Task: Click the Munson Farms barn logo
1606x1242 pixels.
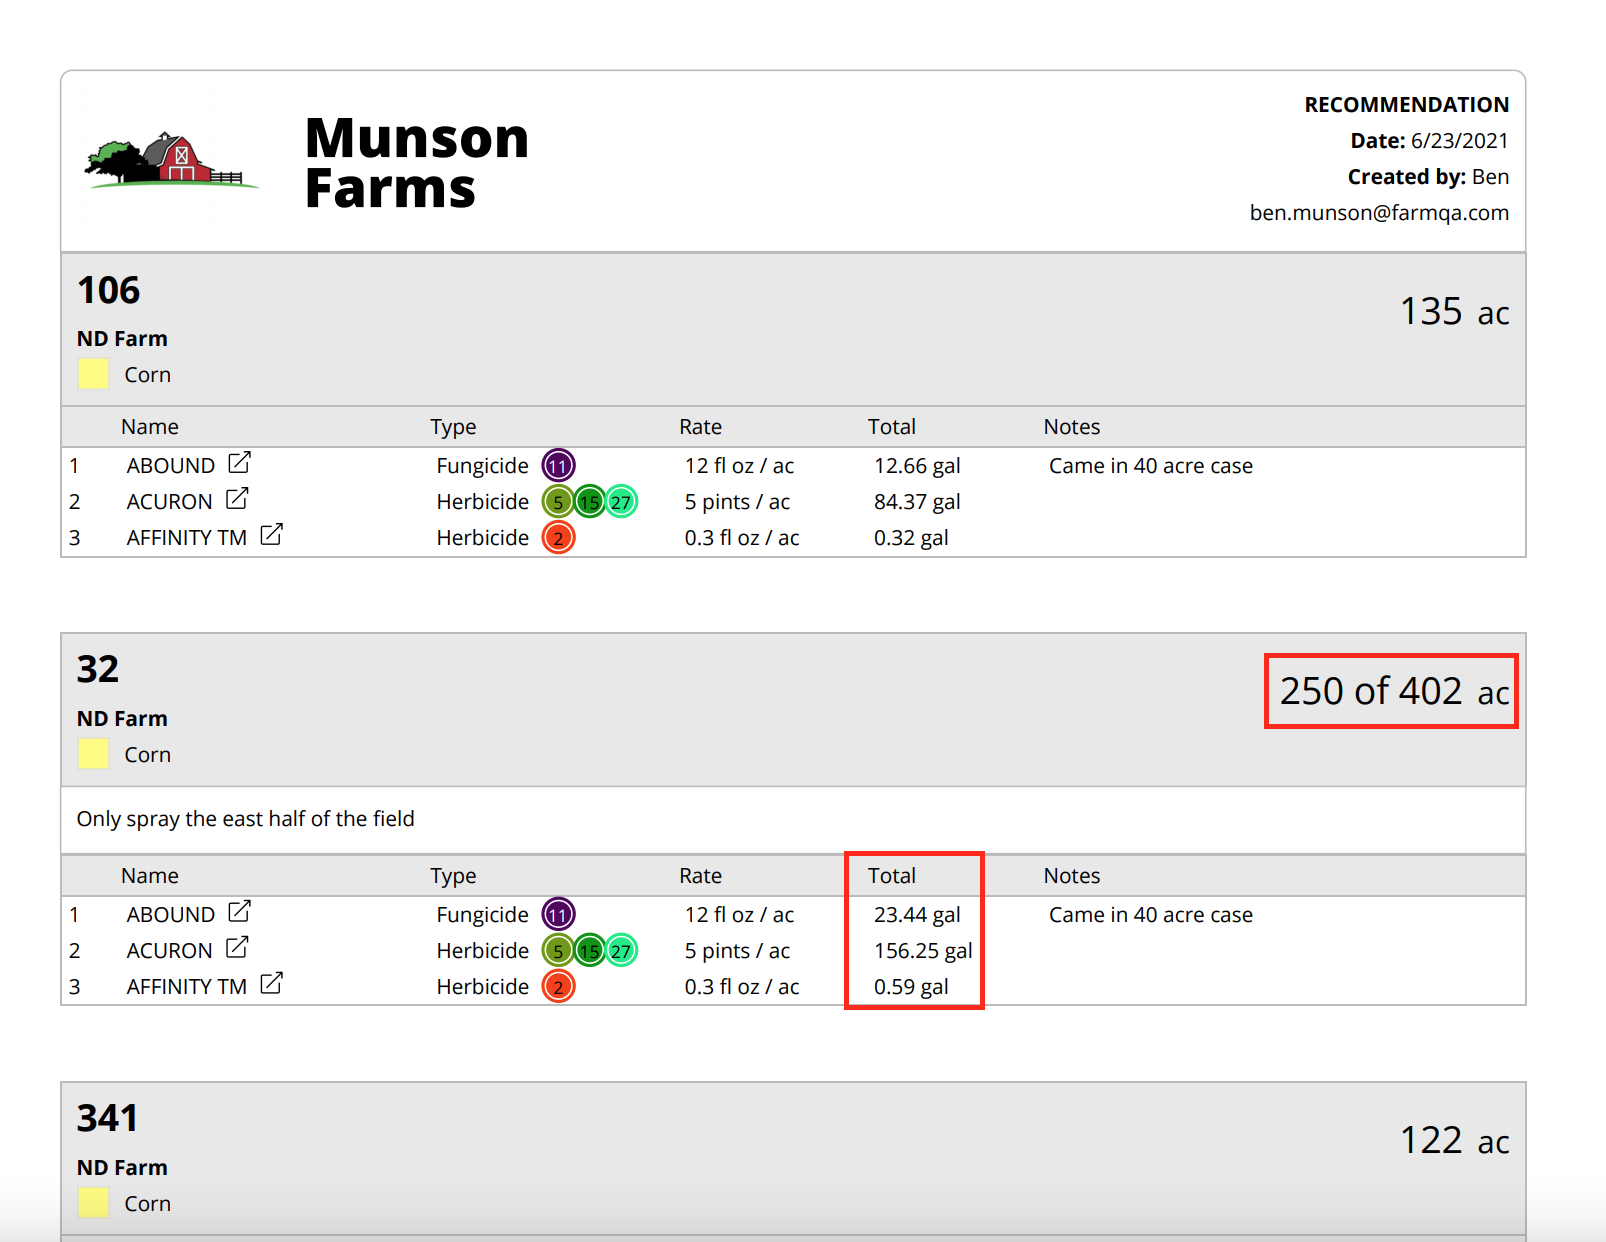Action: pos(171,160)
